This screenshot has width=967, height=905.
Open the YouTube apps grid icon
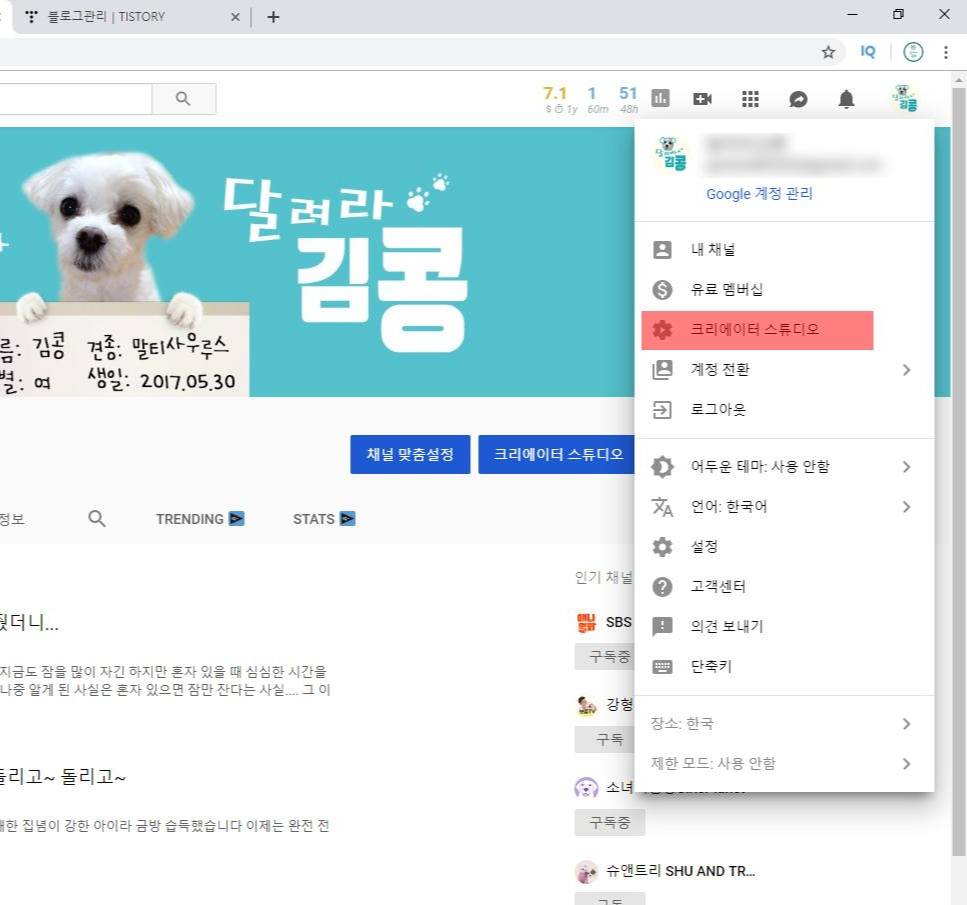(x=750, y=99)
